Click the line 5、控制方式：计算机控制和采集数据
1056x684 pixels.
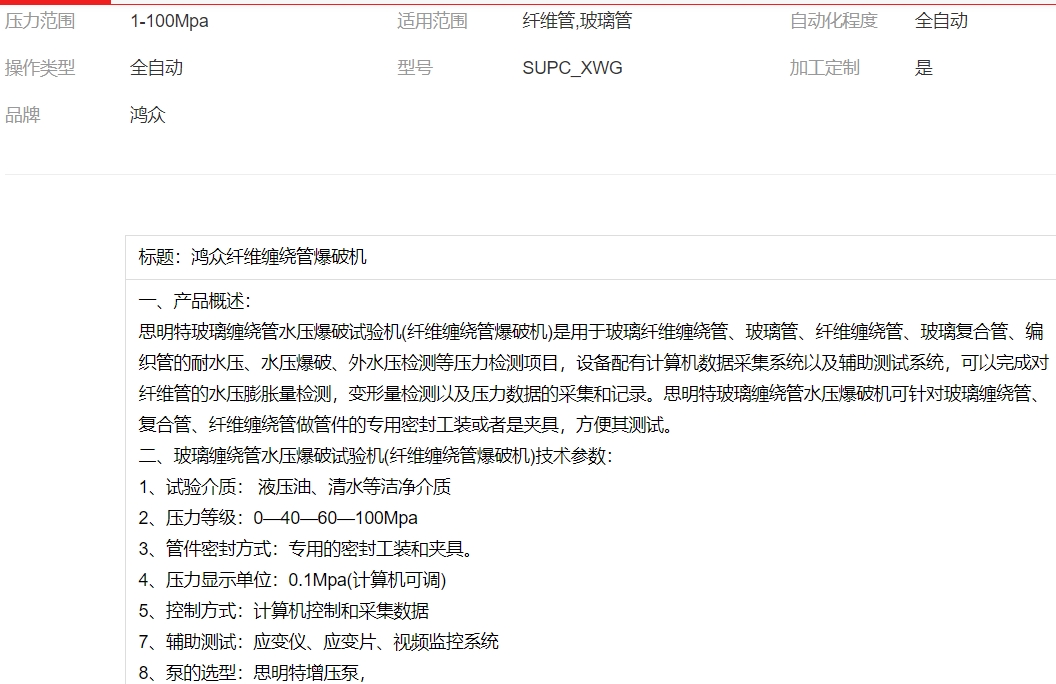coord(284,611)
